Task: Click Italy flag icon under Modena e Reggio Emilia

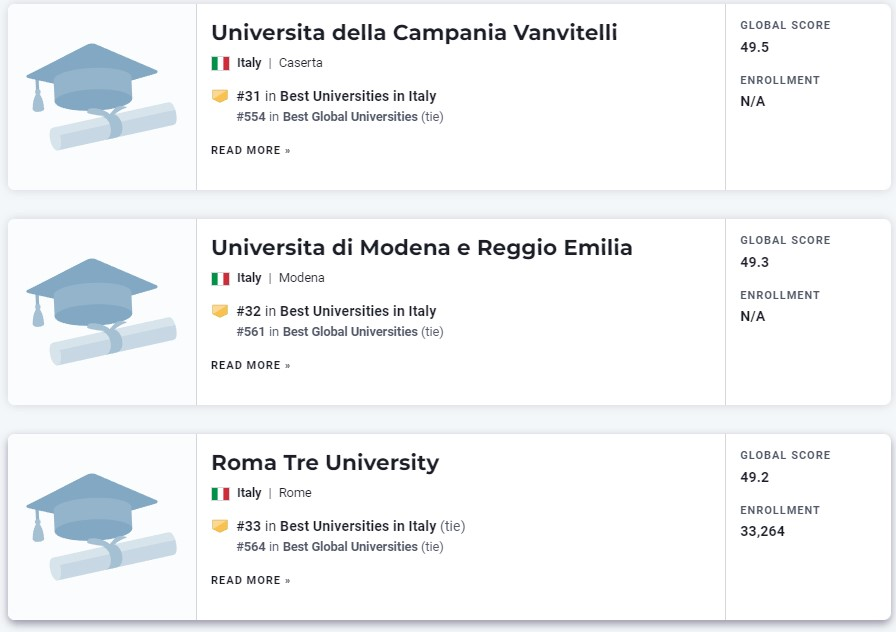Action: (220, 278)
